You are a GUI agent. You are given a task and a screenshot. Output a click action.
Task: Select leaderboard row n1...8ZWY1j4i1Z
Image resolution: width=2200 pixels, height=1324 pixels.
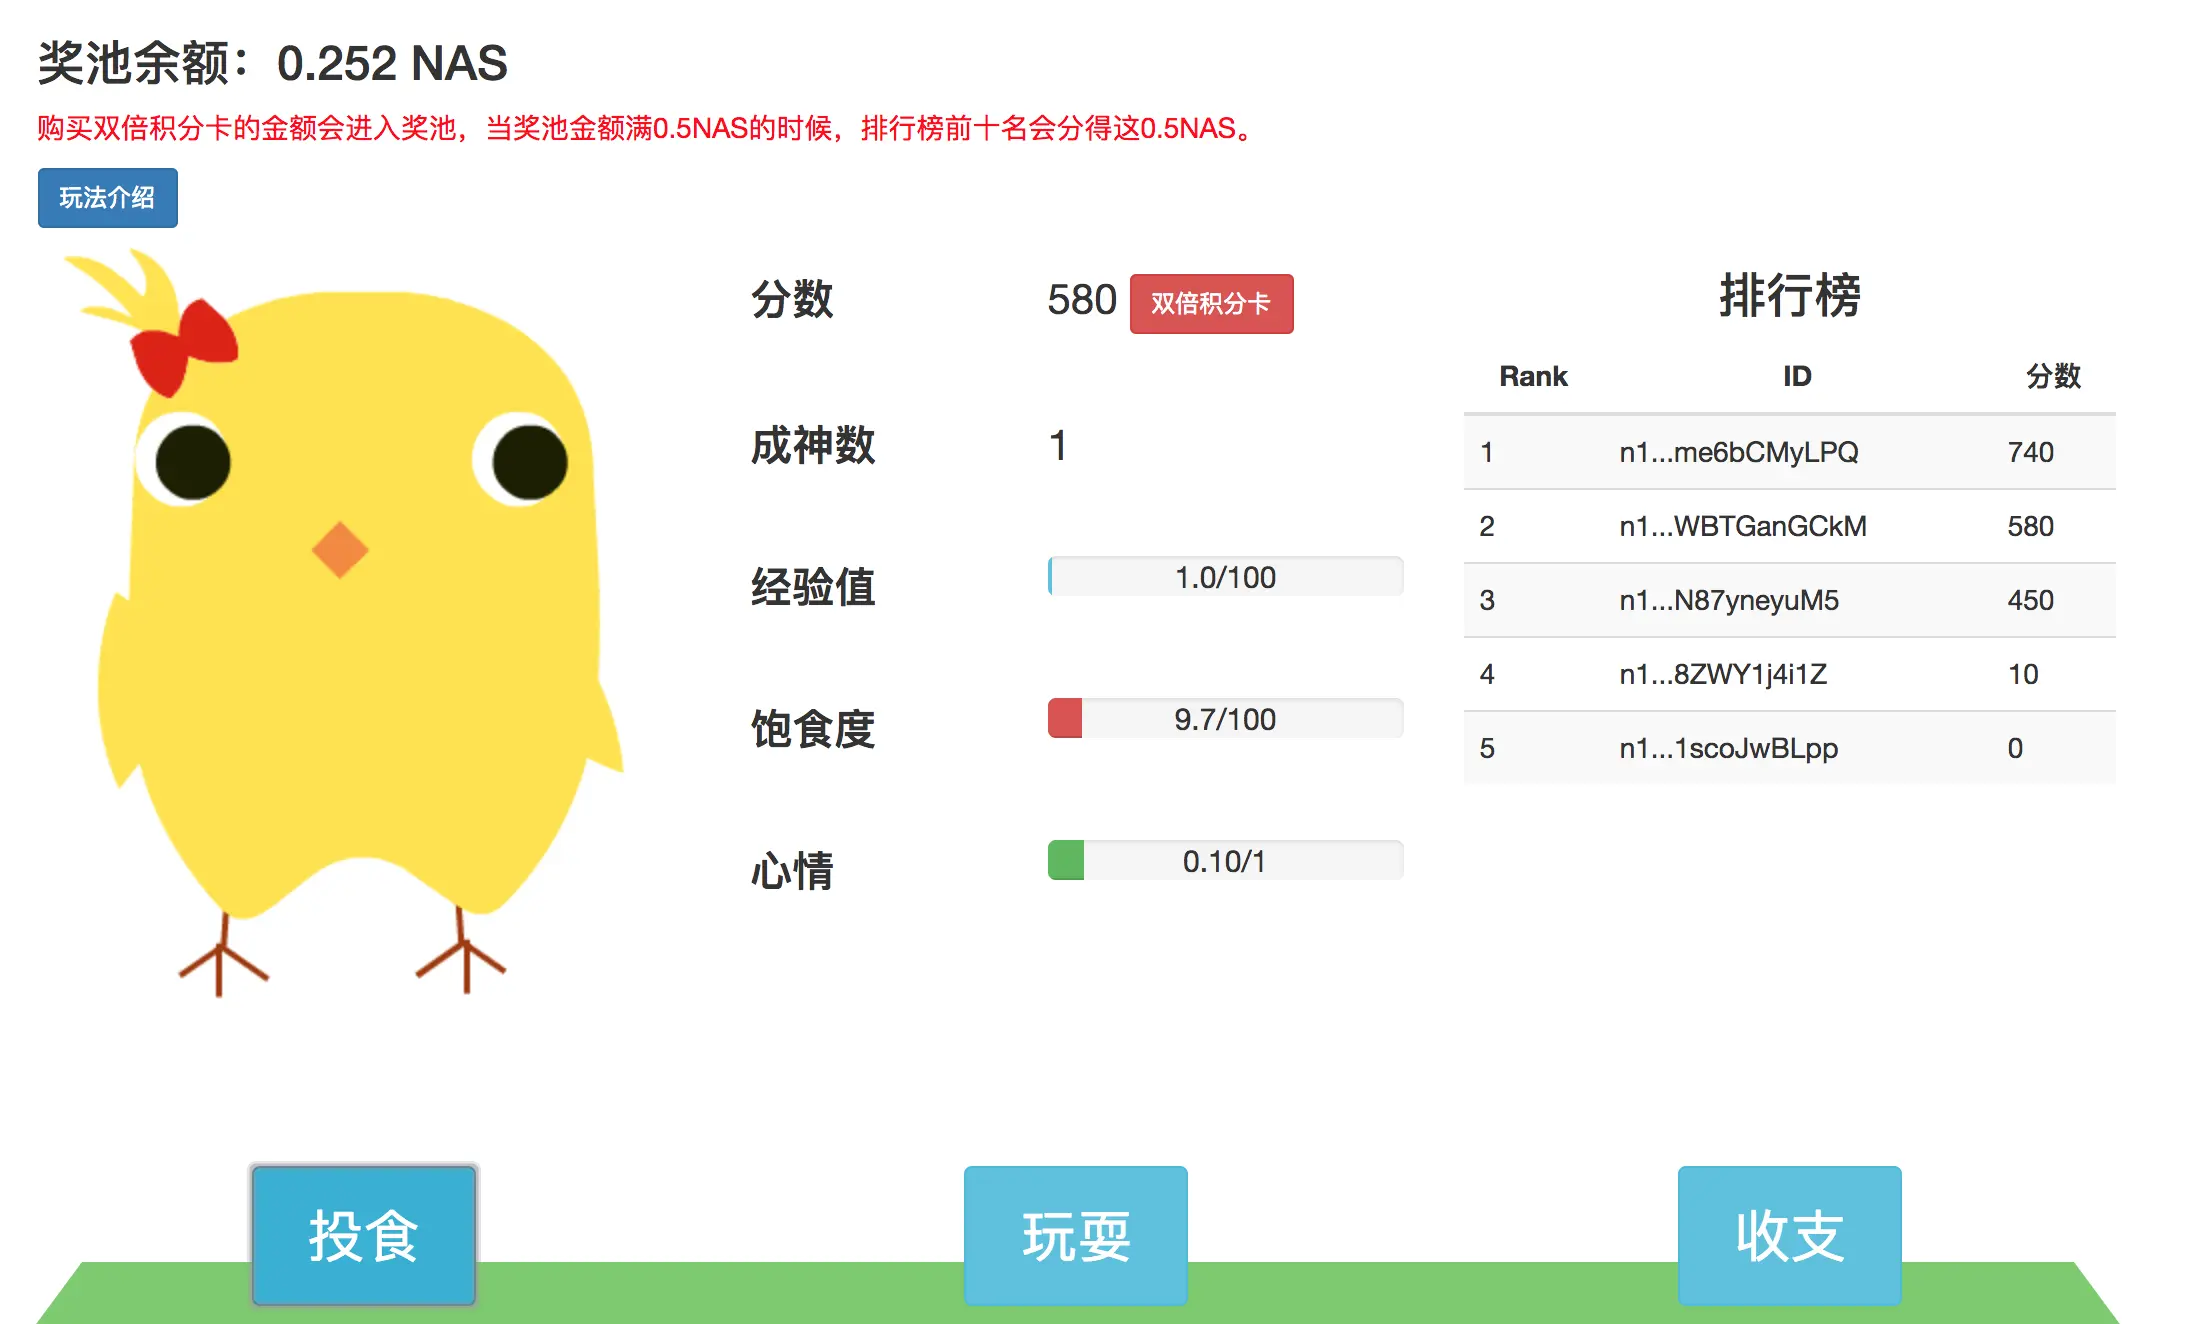point(1723,674)
